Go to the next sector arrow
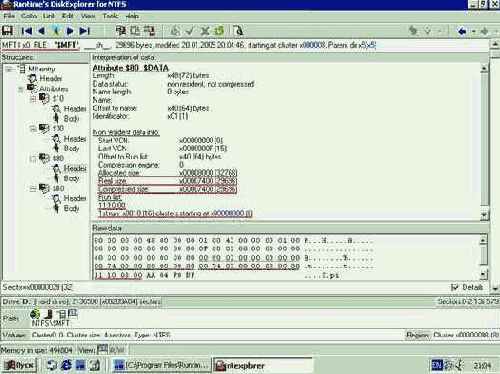Screen dimensions: 500x374 [70, 31]
